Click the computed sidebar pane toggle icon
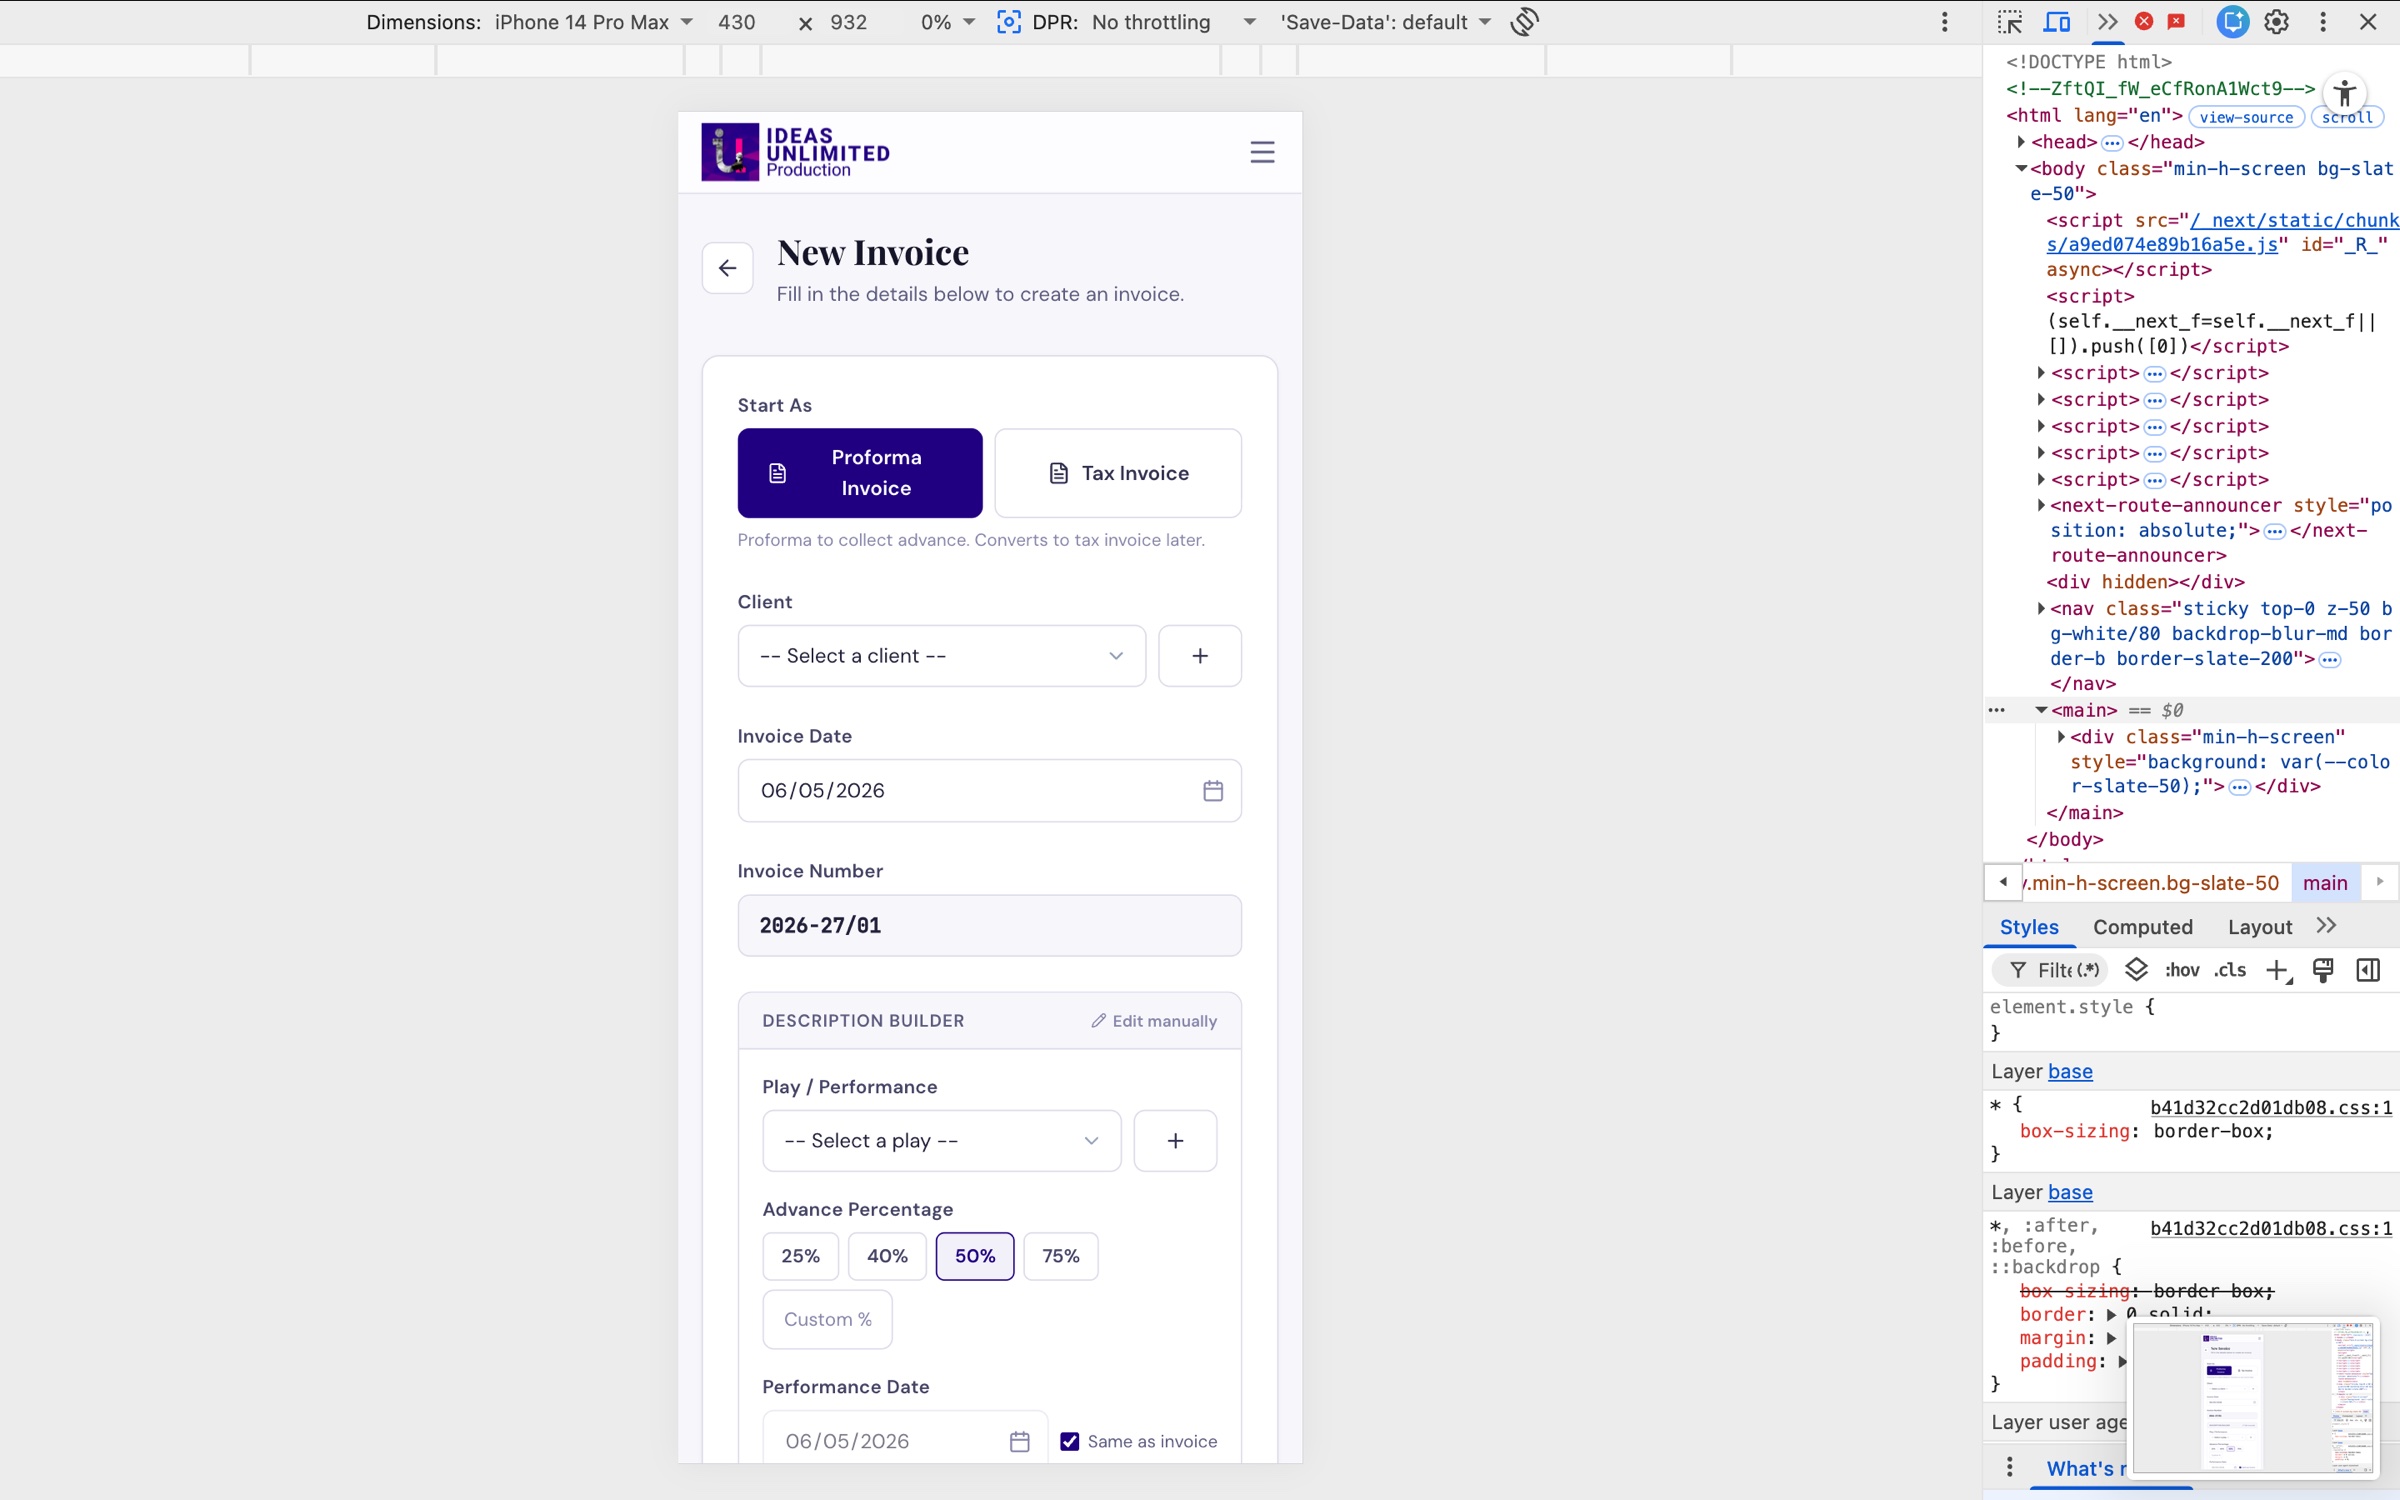 pyautogui.click(x=2368, y=970)
